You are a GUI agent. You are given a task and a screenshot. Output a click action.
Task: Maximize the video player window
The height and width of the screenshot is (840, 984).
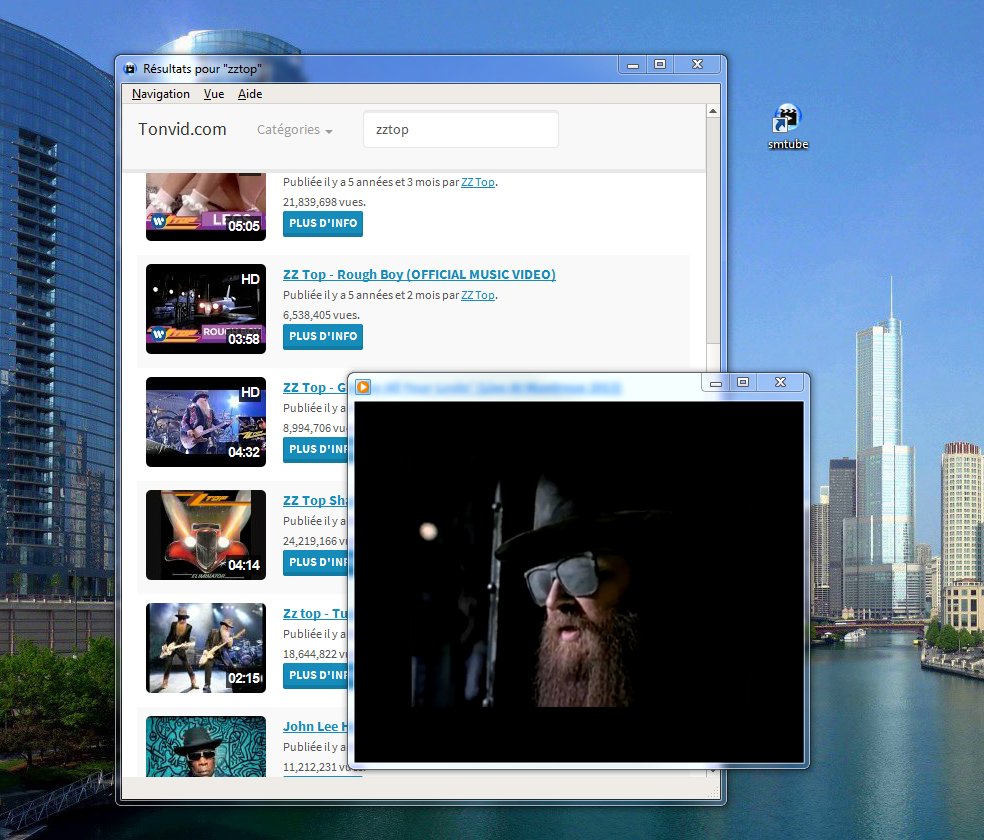[x=743, y=382]
